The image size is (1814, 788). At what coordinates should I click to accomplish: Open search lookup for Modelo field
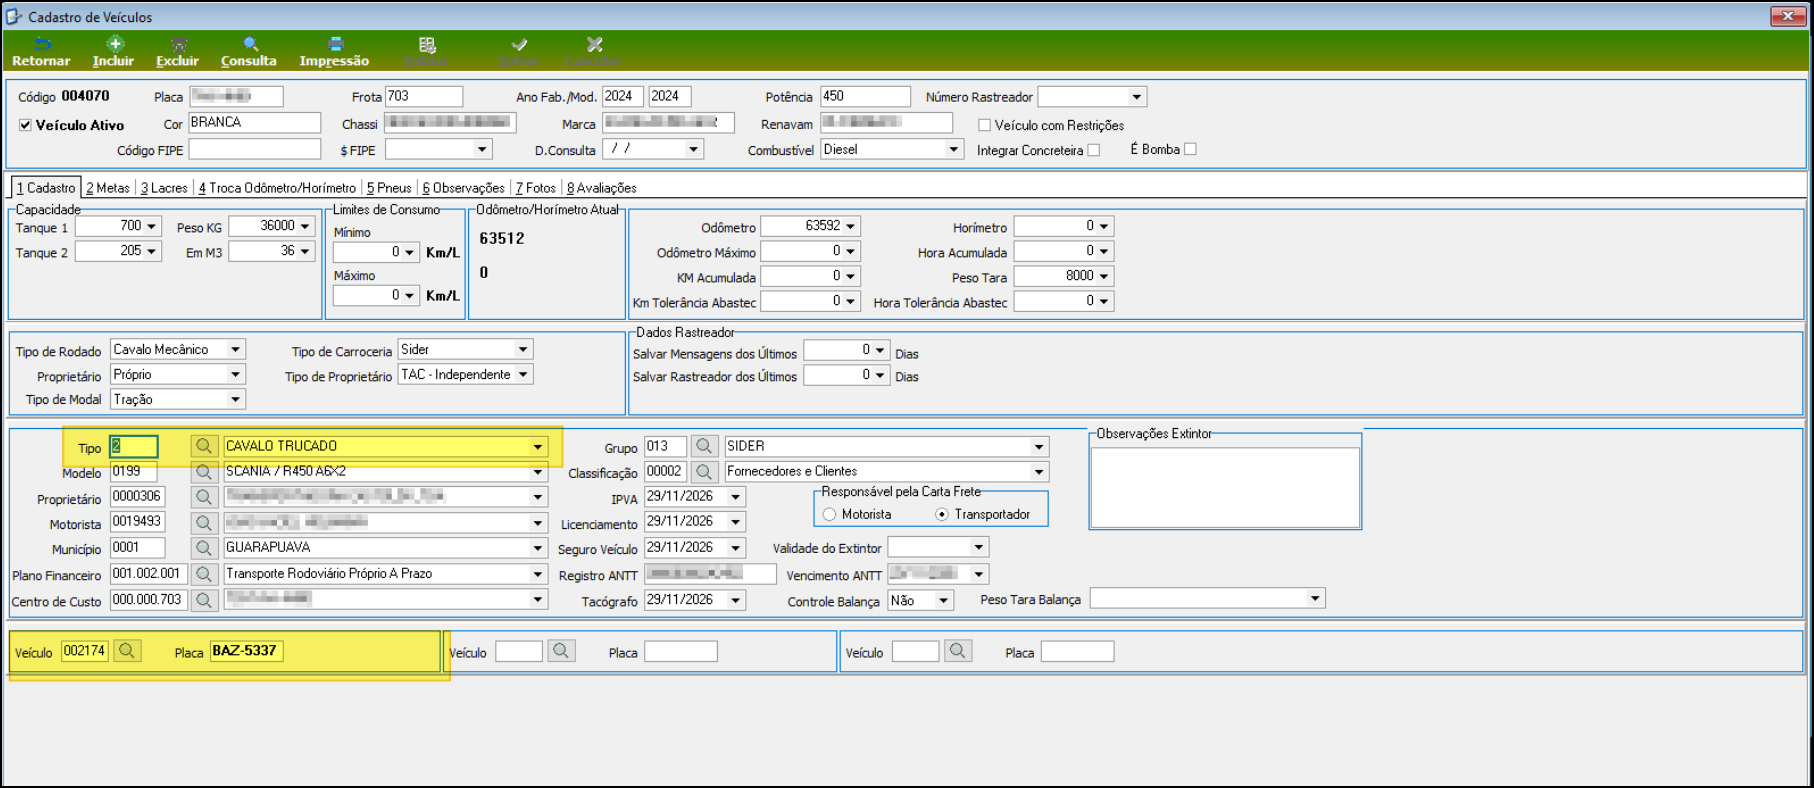(x=204, y=471)
